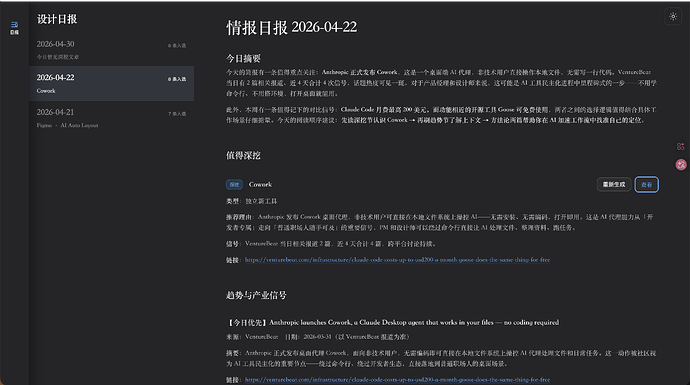Click the 趋势与产业信号 section heading
This screenshot has width=690, height=385.
256,295
